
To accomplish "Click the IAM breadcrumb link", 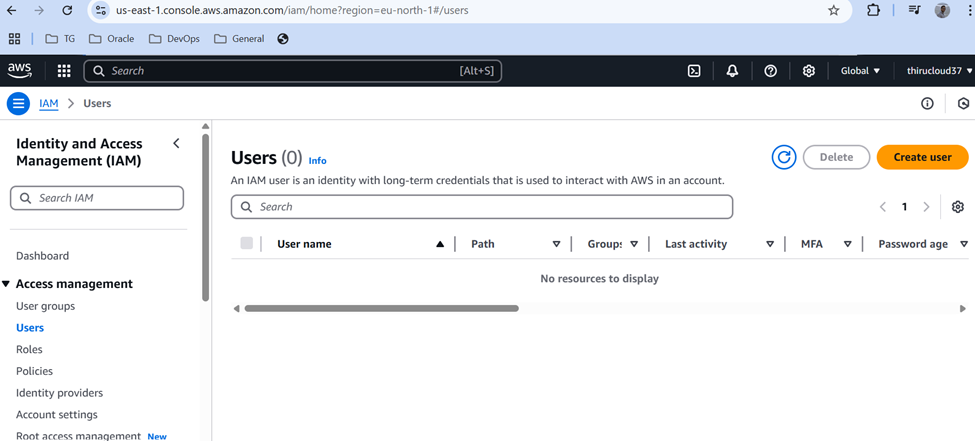I will coord(49,103).
